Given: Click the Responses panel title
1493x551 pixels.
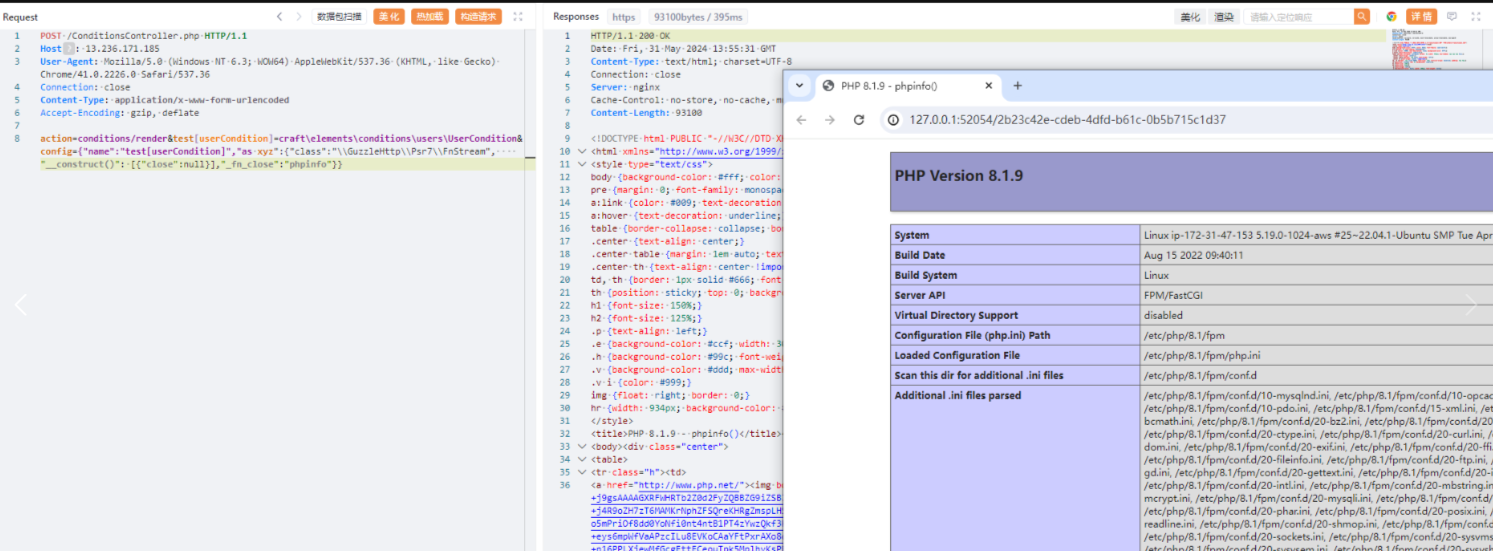Looking at the screenshot, I should (576, 16).
